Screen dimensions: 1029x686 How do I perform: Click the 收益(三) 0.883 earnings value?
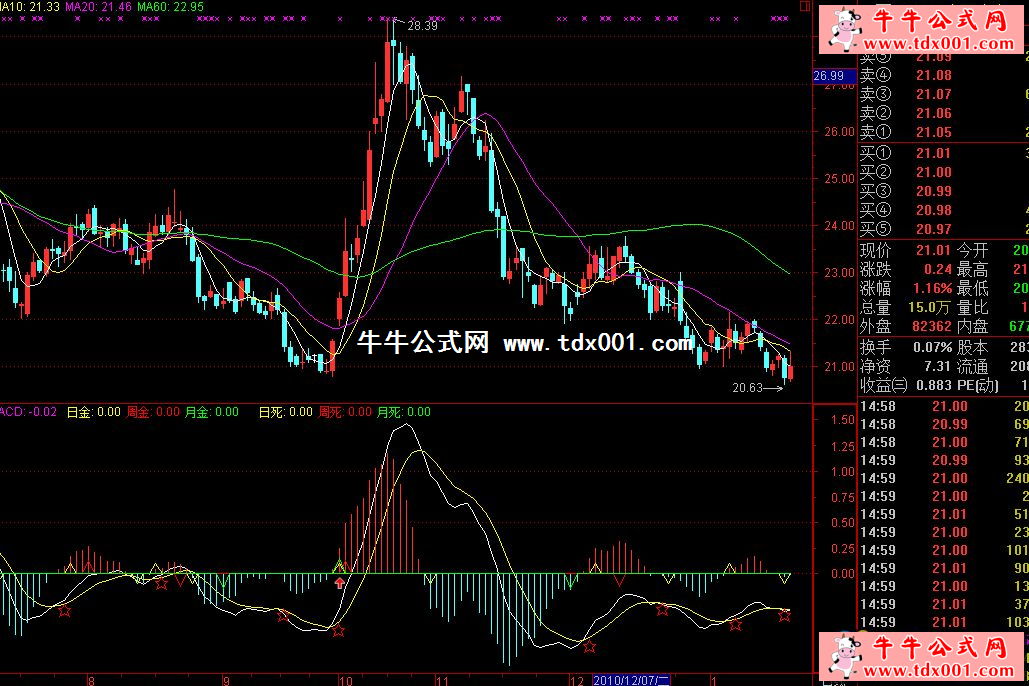pyautogui.click(x=933, y=385)
